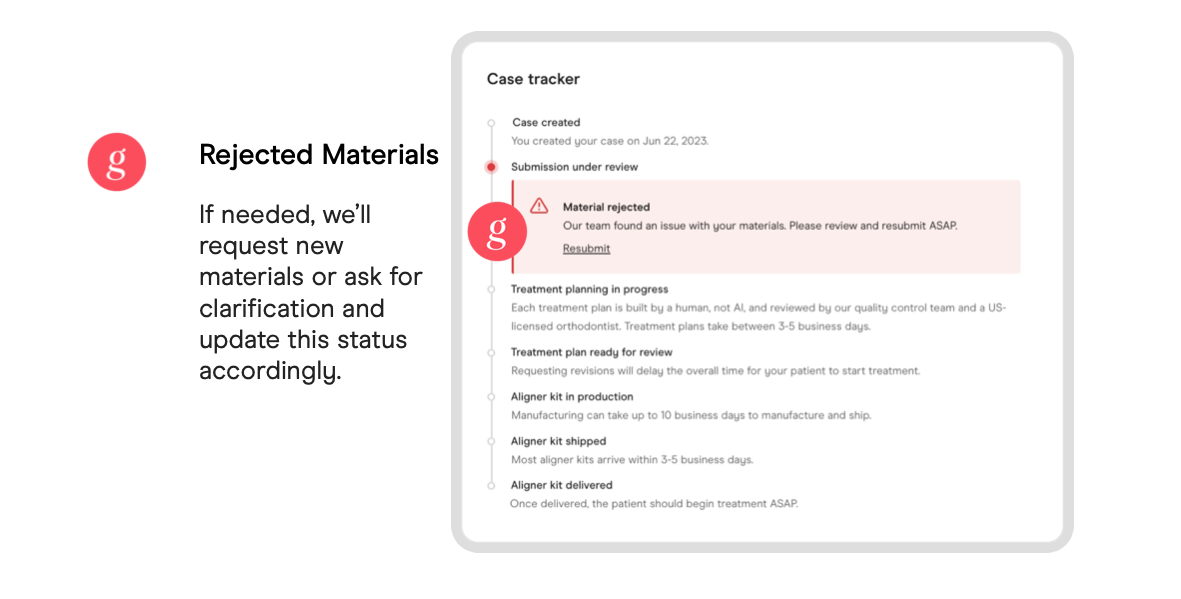Viewport: 1181px width, 599px height.
Task: Click the dot next to Treatment planning in progress
Action: click(x=491, y=289)
